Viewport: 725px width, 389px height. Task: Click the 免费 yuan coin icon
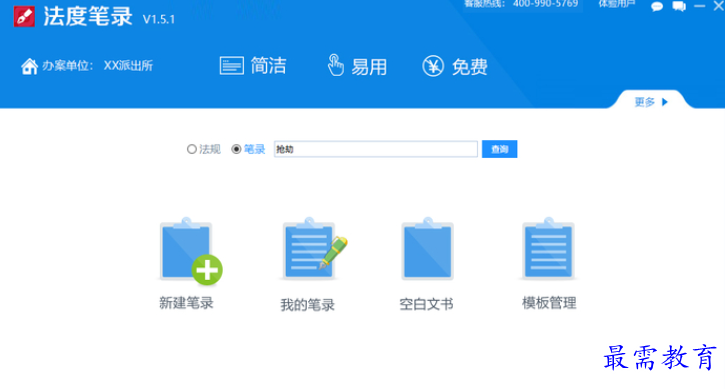433,66
